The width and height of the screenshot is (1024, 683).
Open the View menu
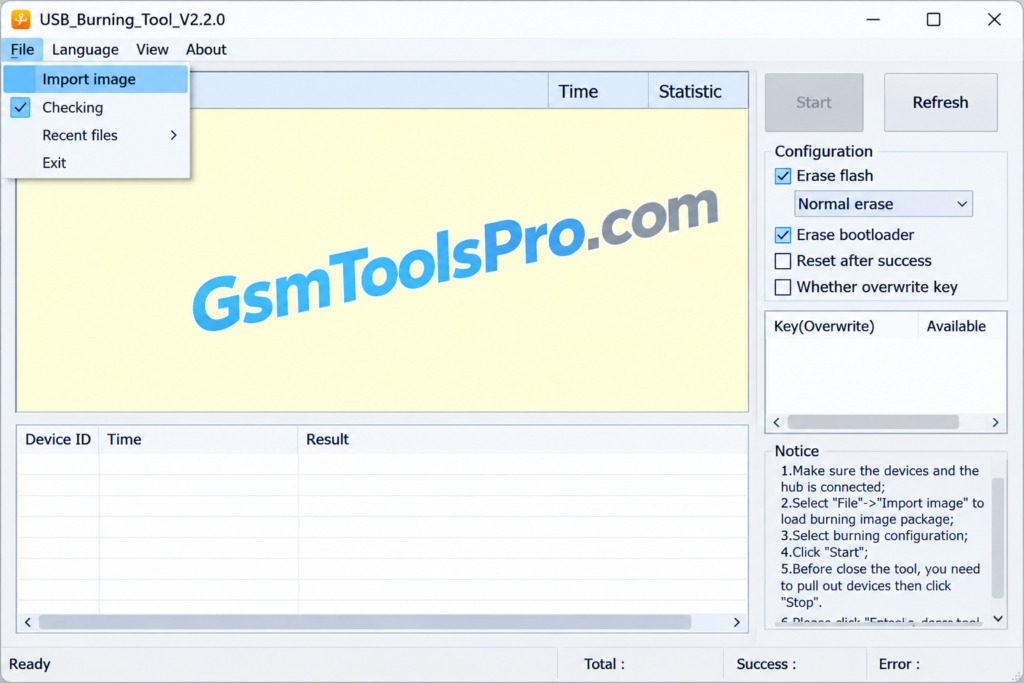point(152,50)
